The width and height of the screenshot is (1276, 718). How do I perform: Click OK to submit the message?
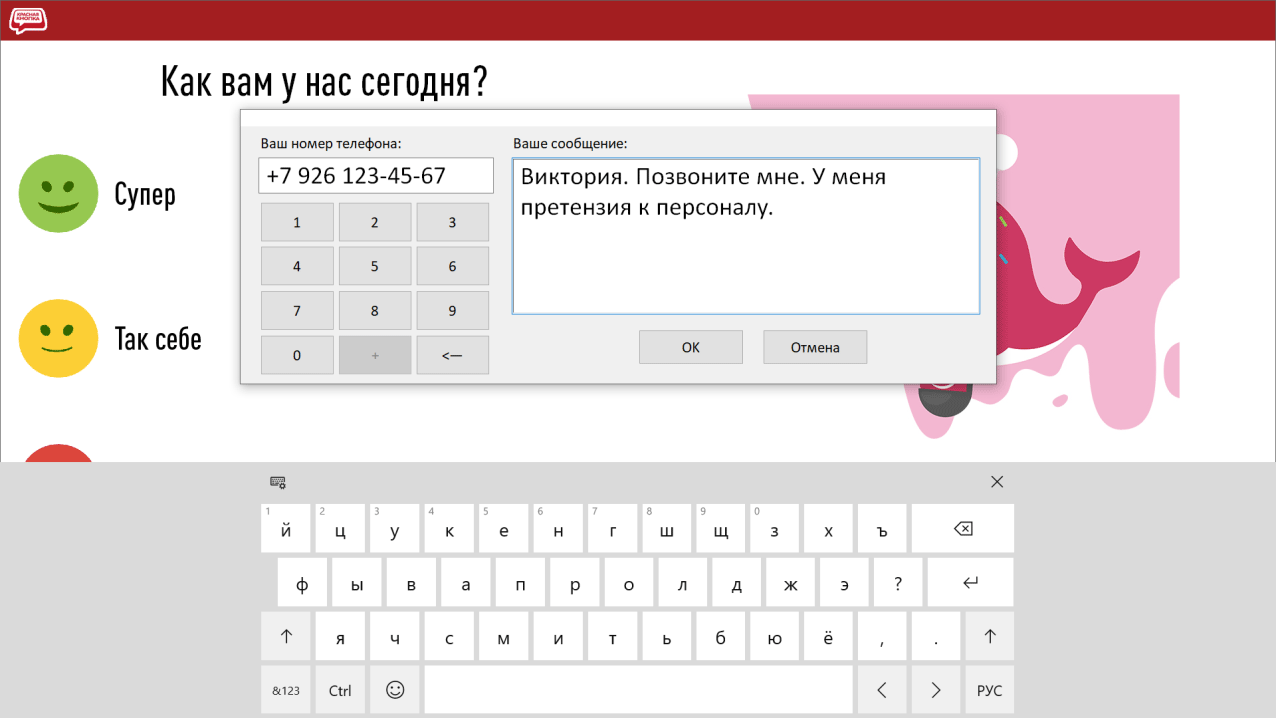pyautogui.click(x=690, y=347)
